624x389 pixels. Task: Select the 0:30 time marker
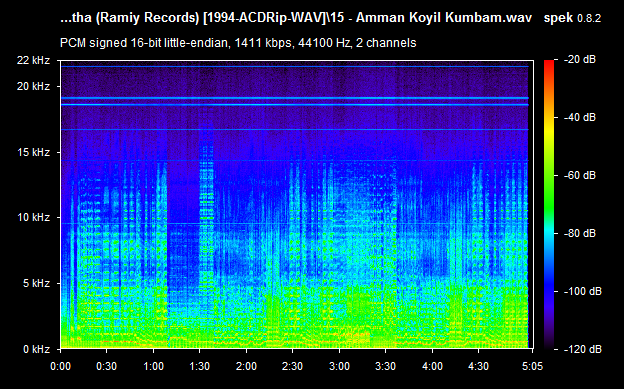tap(107, 366)
